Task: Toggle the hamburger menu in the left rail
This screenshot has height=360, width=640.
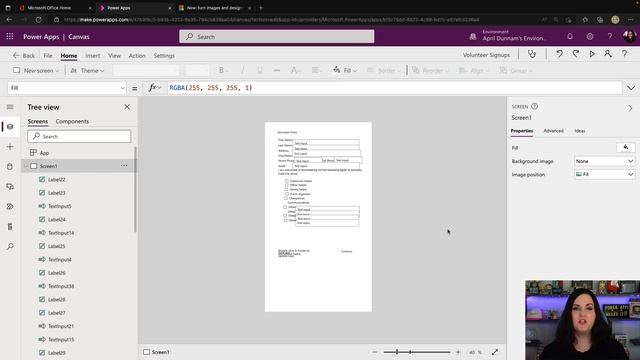Action: 10,107
